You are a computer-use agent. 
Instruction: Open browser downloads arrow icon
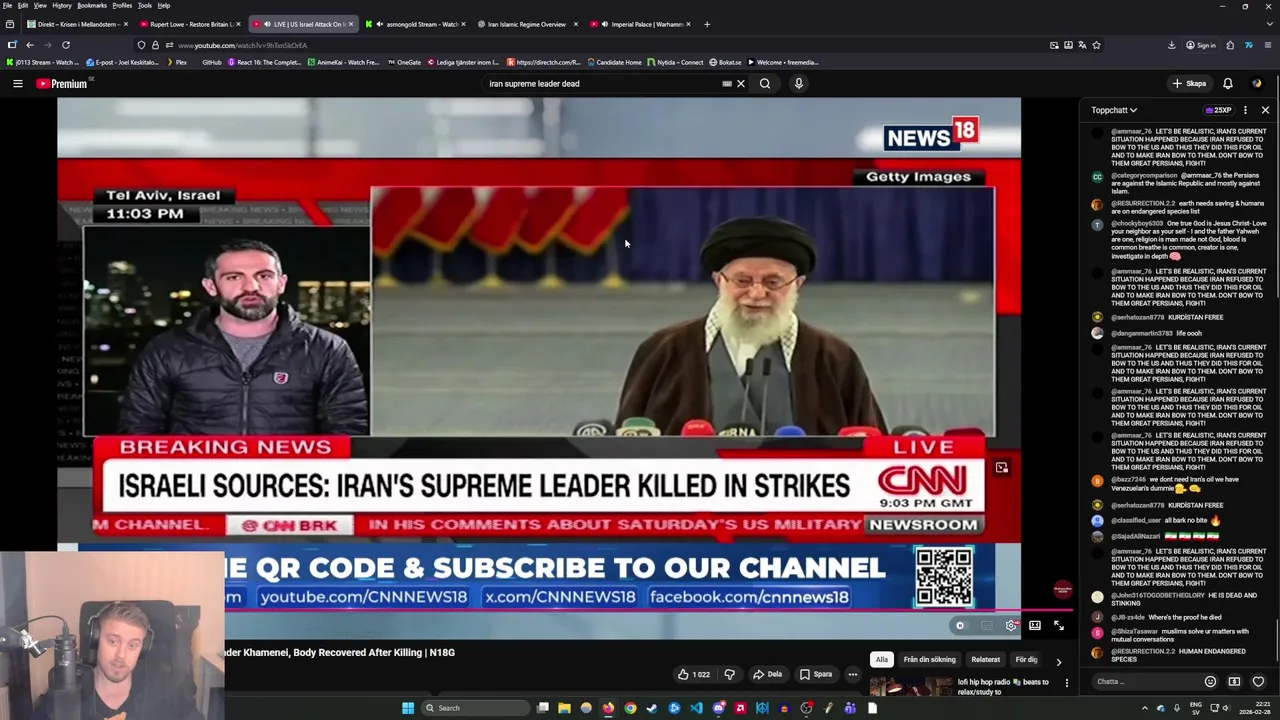pyautogui.click(x=1171, y=45)
